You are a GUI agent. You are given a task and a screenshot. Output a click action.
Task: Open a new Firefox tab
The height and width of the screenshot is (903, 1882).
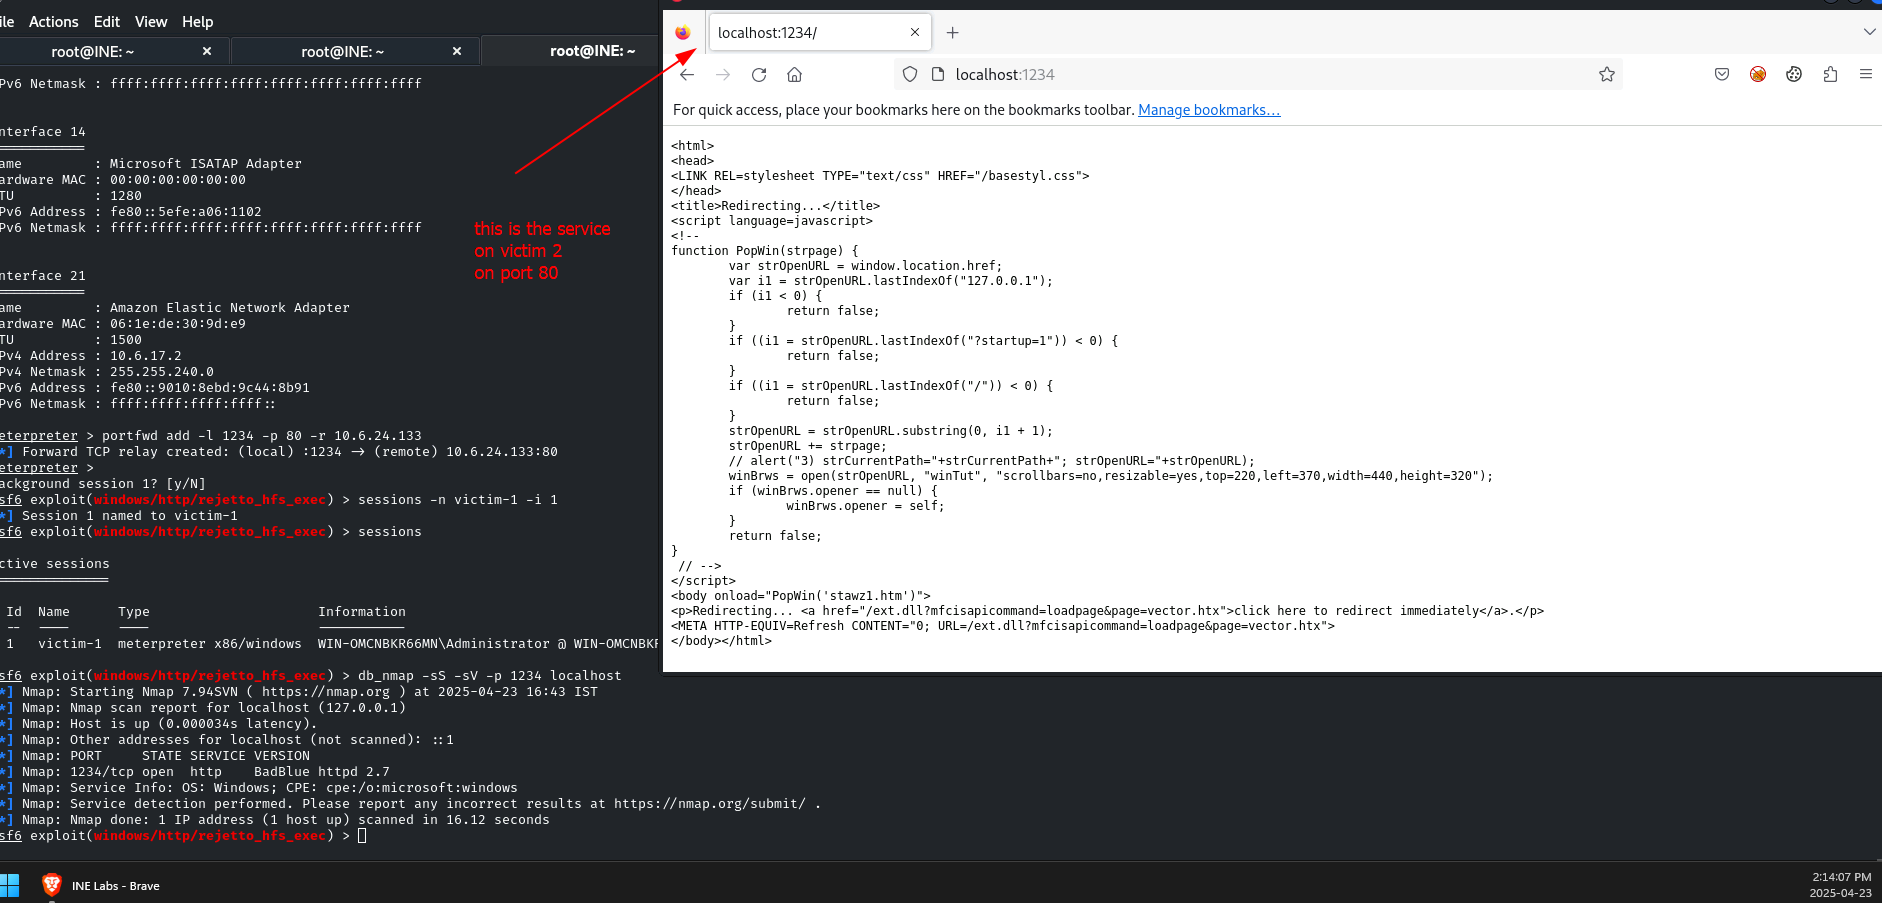953,33
